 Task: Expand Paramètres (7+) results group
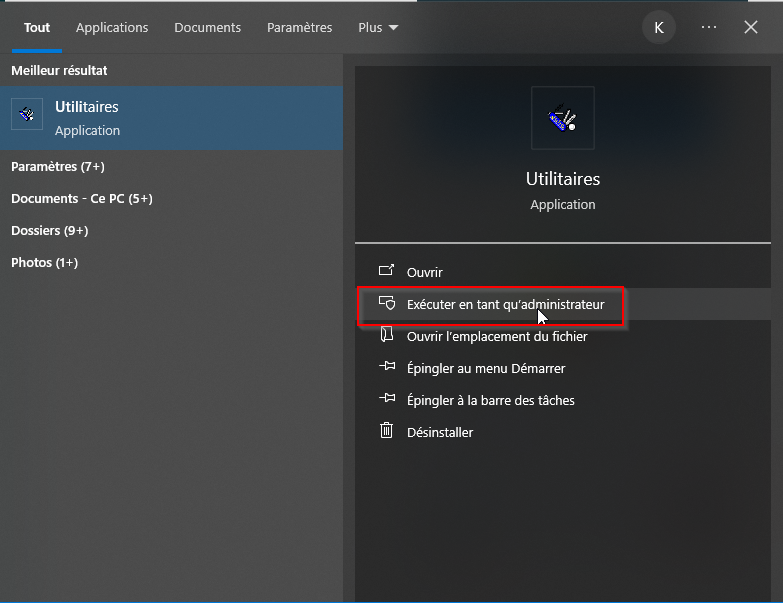[58, 167]
